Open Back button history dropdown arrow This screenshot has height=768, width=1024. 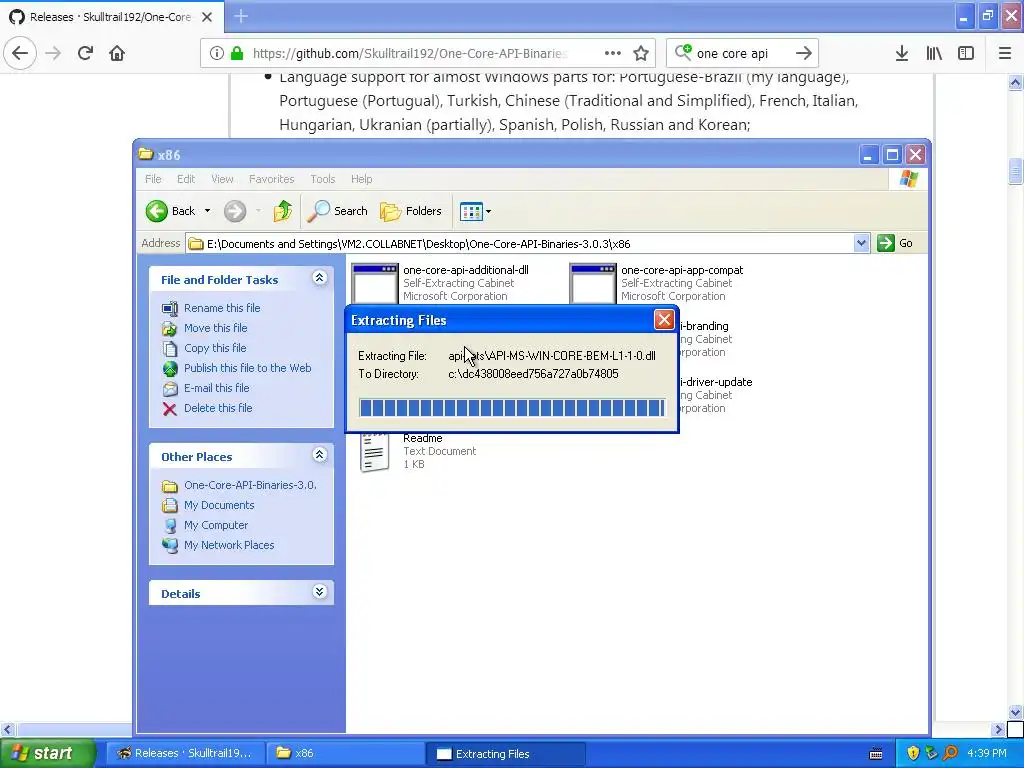point(208,211)
